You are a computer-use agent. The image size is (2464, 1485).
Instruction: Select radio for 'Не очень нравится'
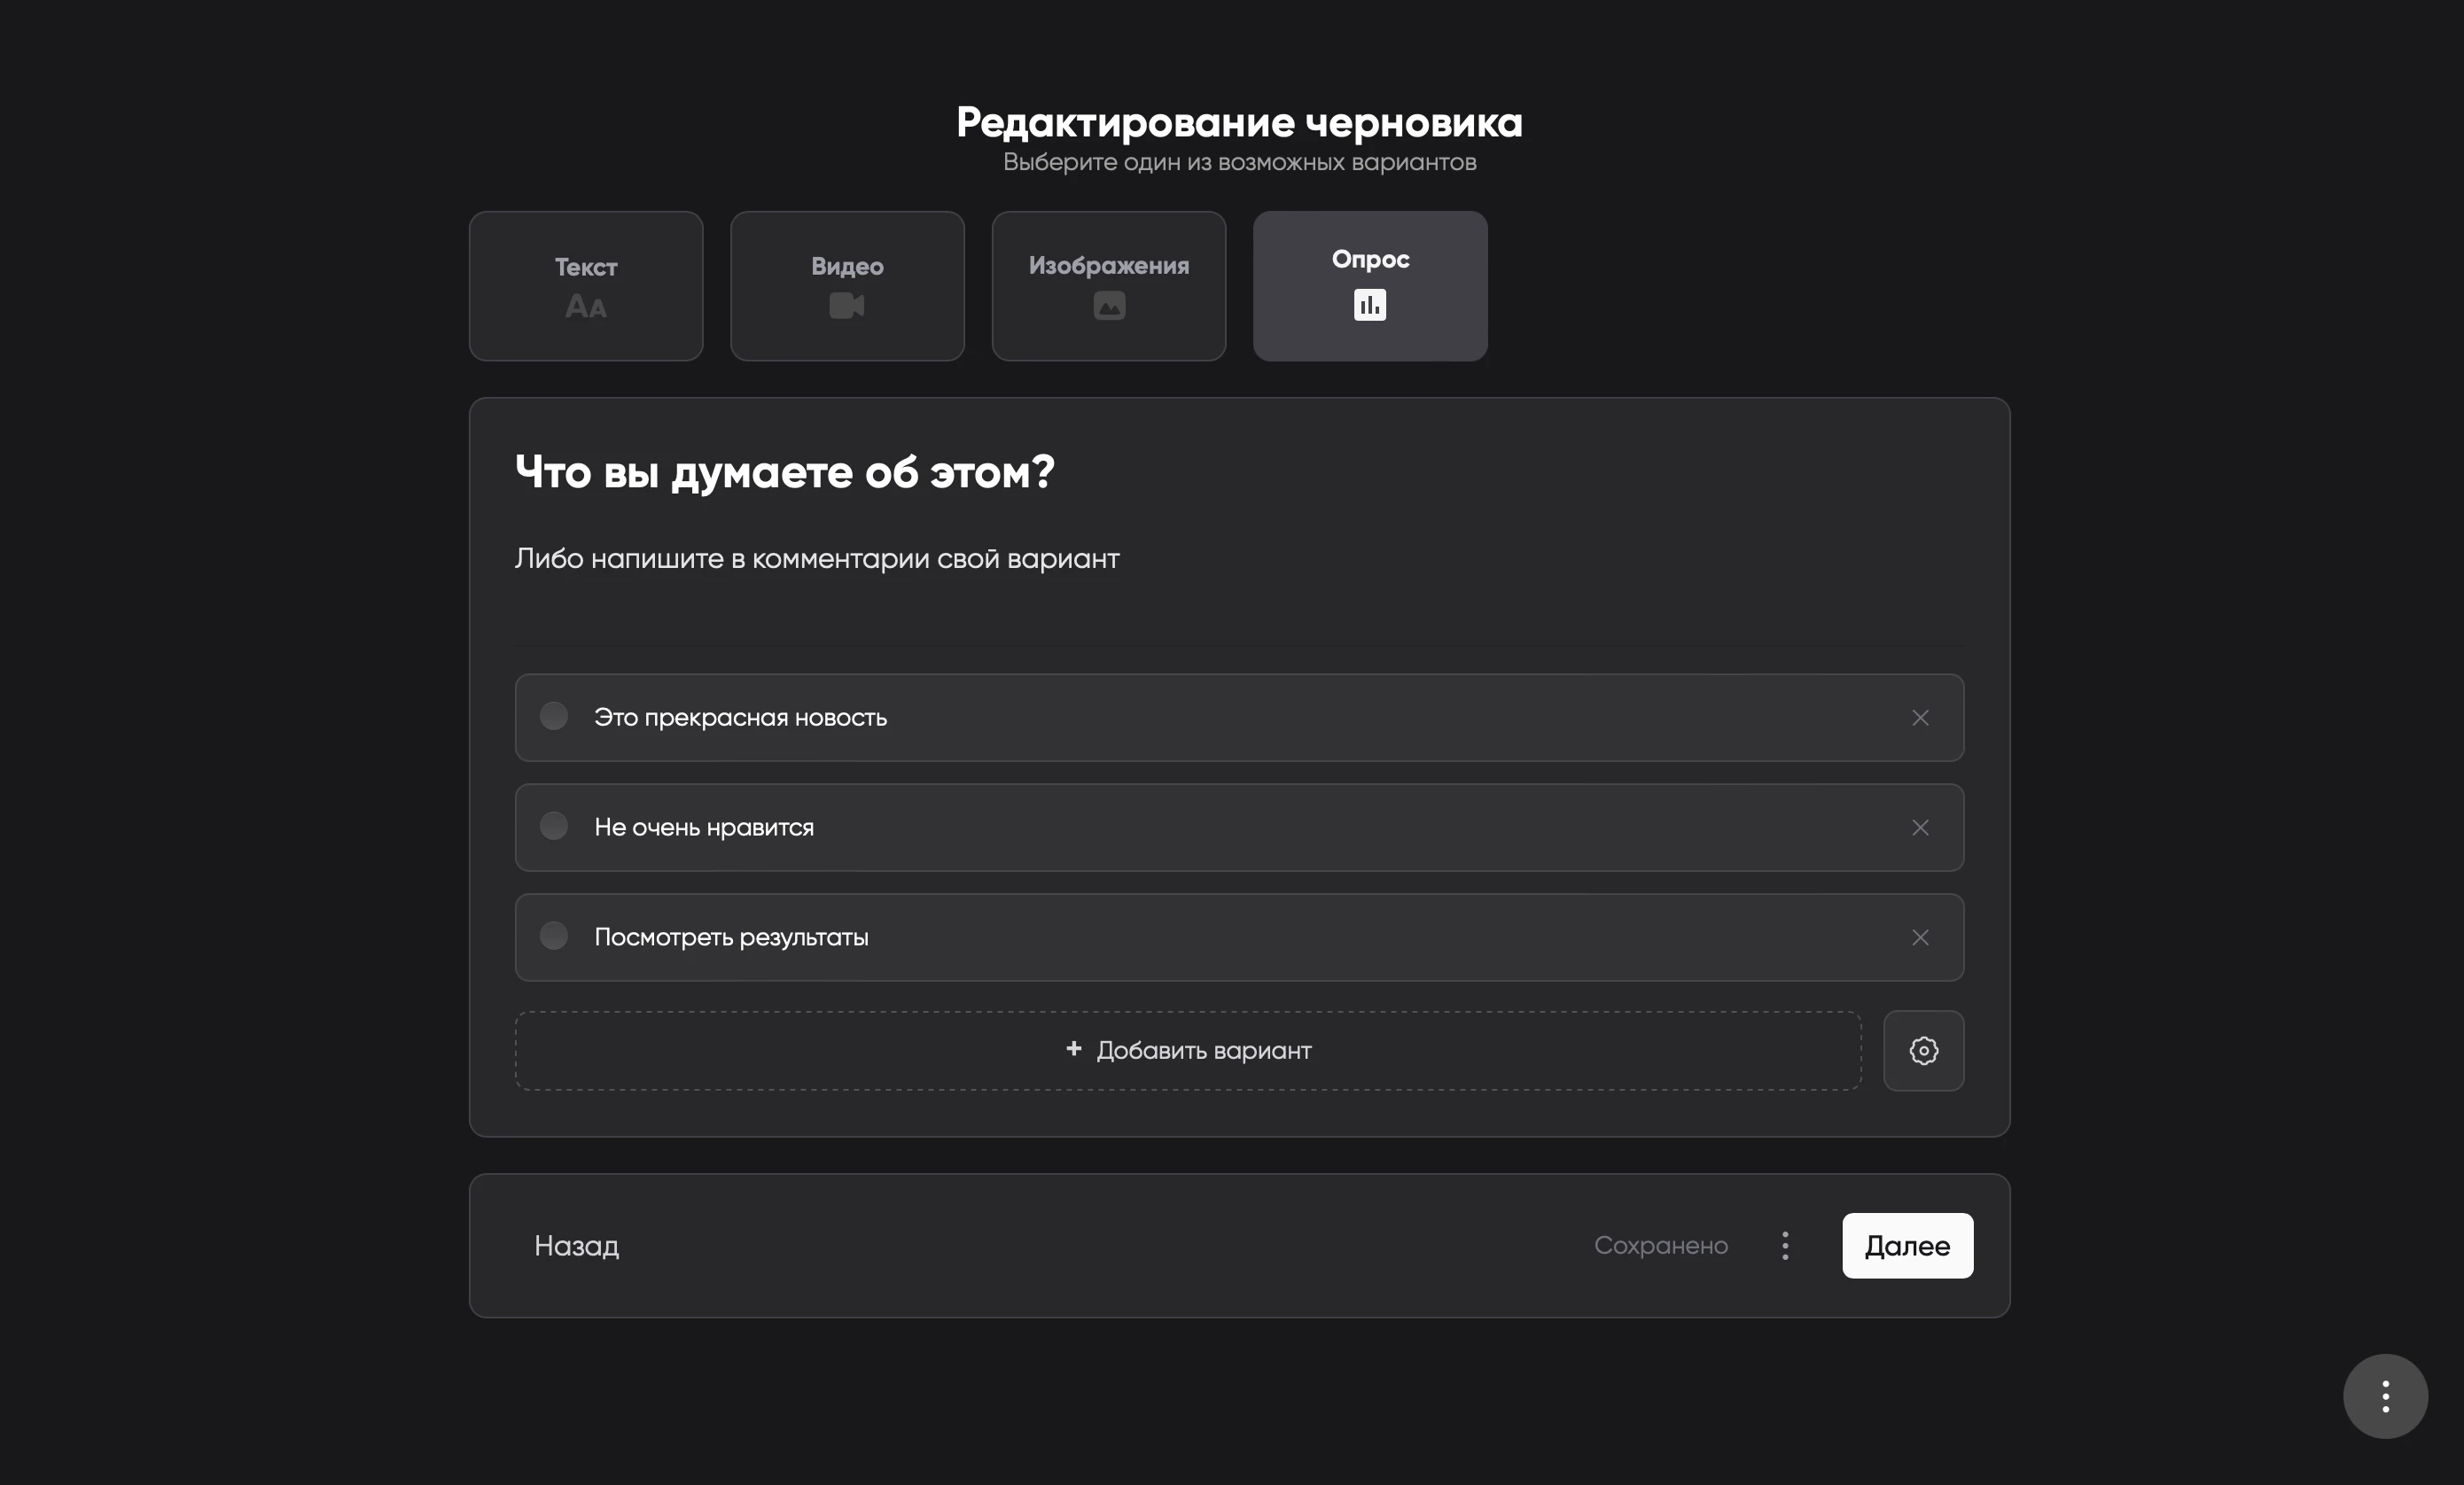click(554, 826)
